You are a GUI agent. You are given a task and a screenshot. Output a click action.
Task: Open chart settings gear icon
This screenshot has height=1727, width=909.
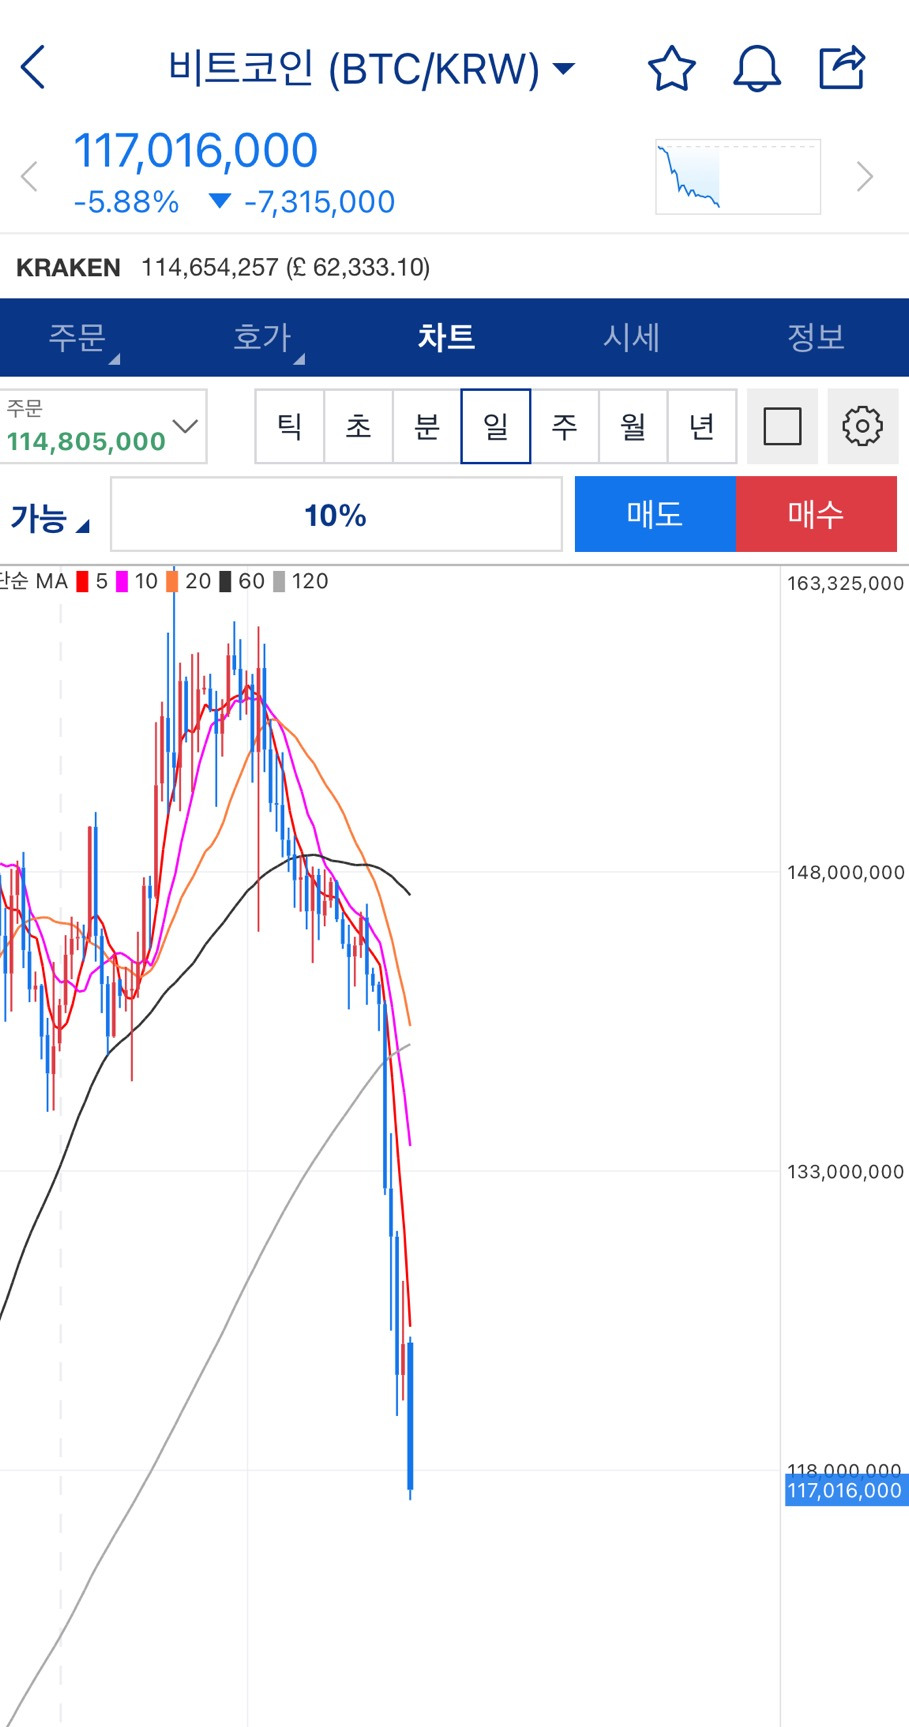862,427
